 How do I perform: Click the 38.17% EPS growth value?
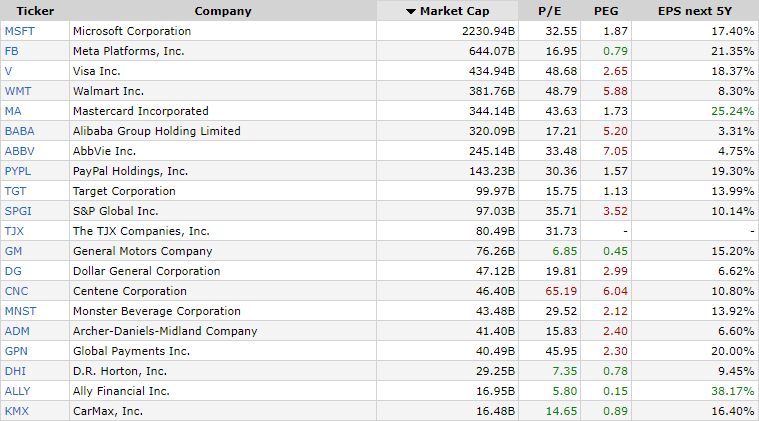[x=732, y=391]
